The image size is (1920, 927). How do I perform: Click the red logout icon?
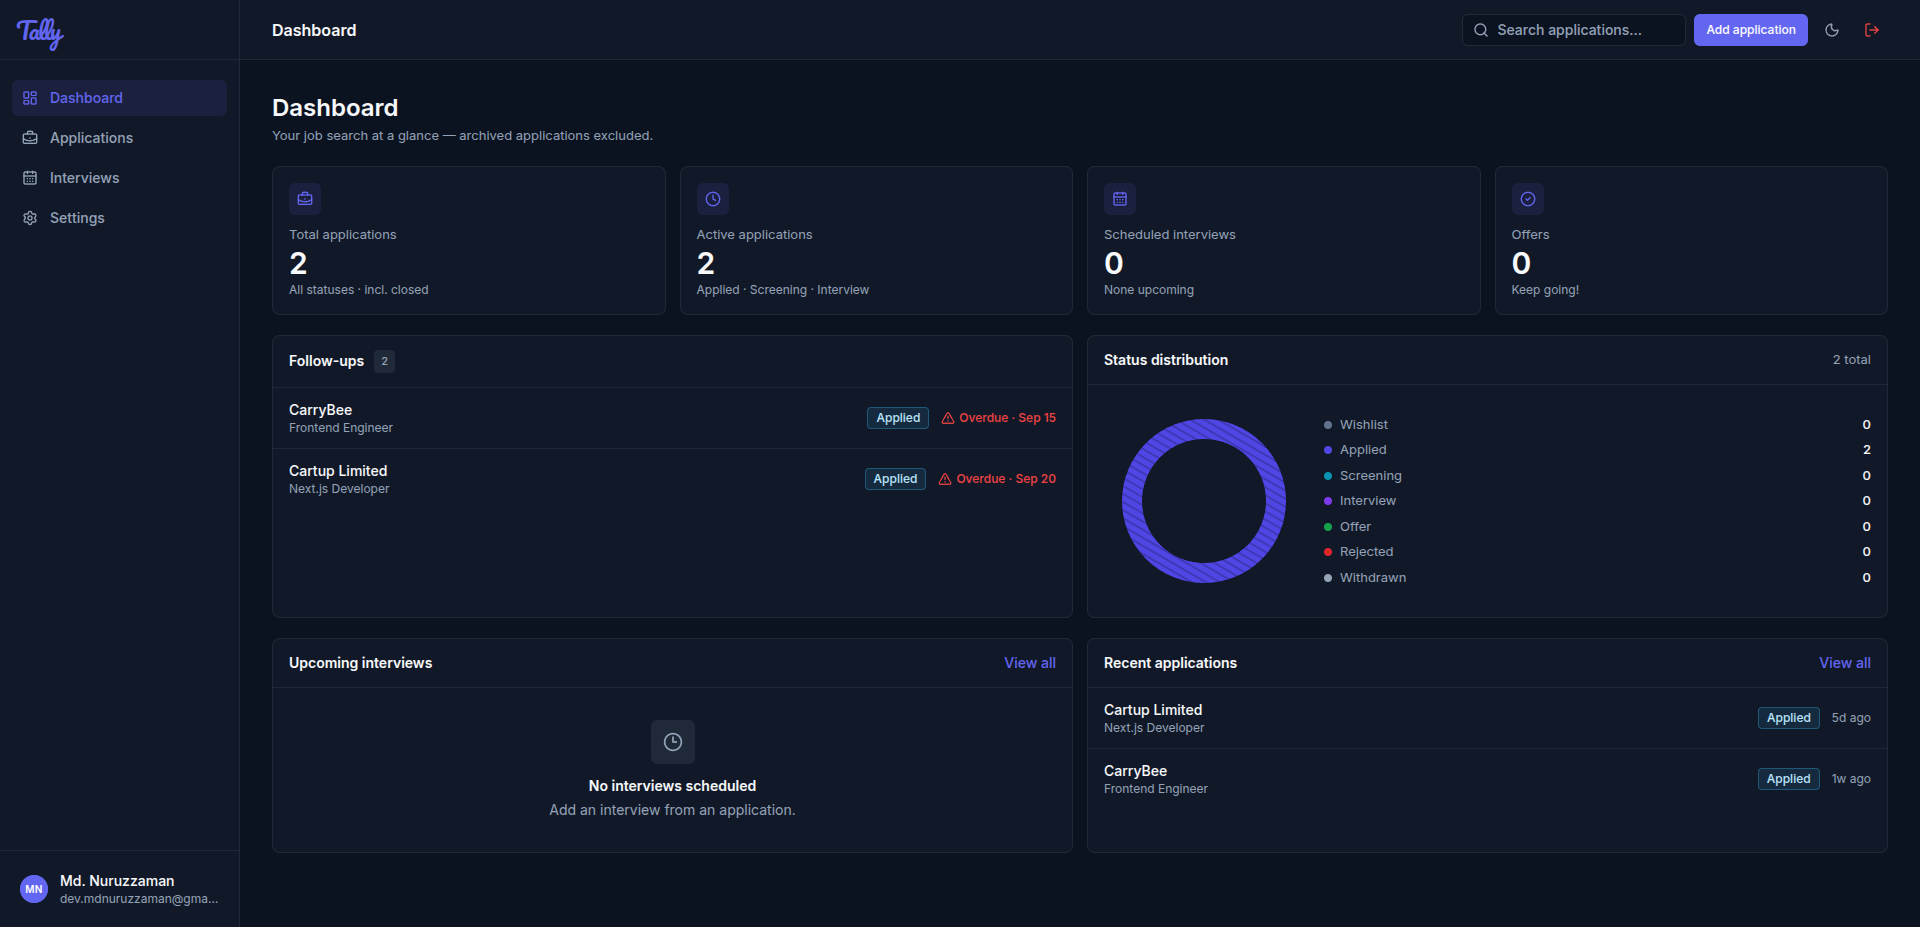[1872, 30]
